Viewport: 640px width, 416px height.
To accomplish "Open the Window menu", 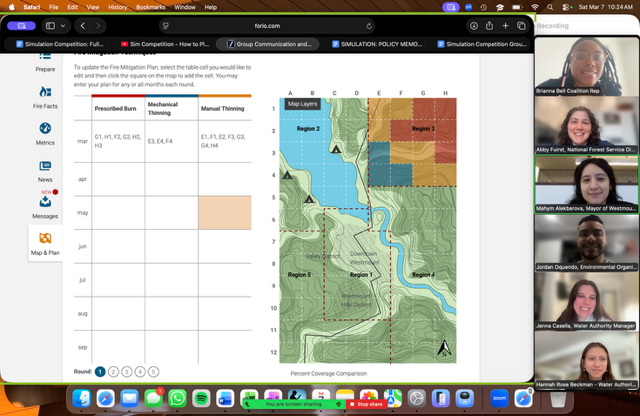I will click(185, 7).
